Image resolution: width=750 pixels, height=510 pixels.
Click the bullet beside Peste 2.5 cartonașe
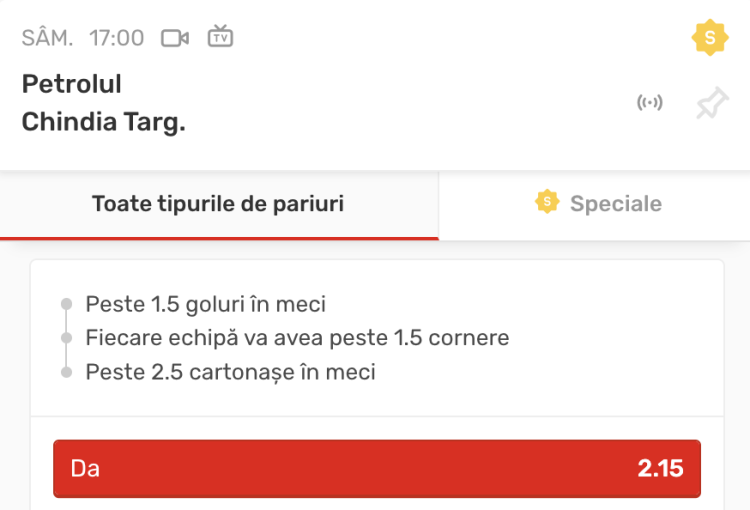[x=67, y=372]
